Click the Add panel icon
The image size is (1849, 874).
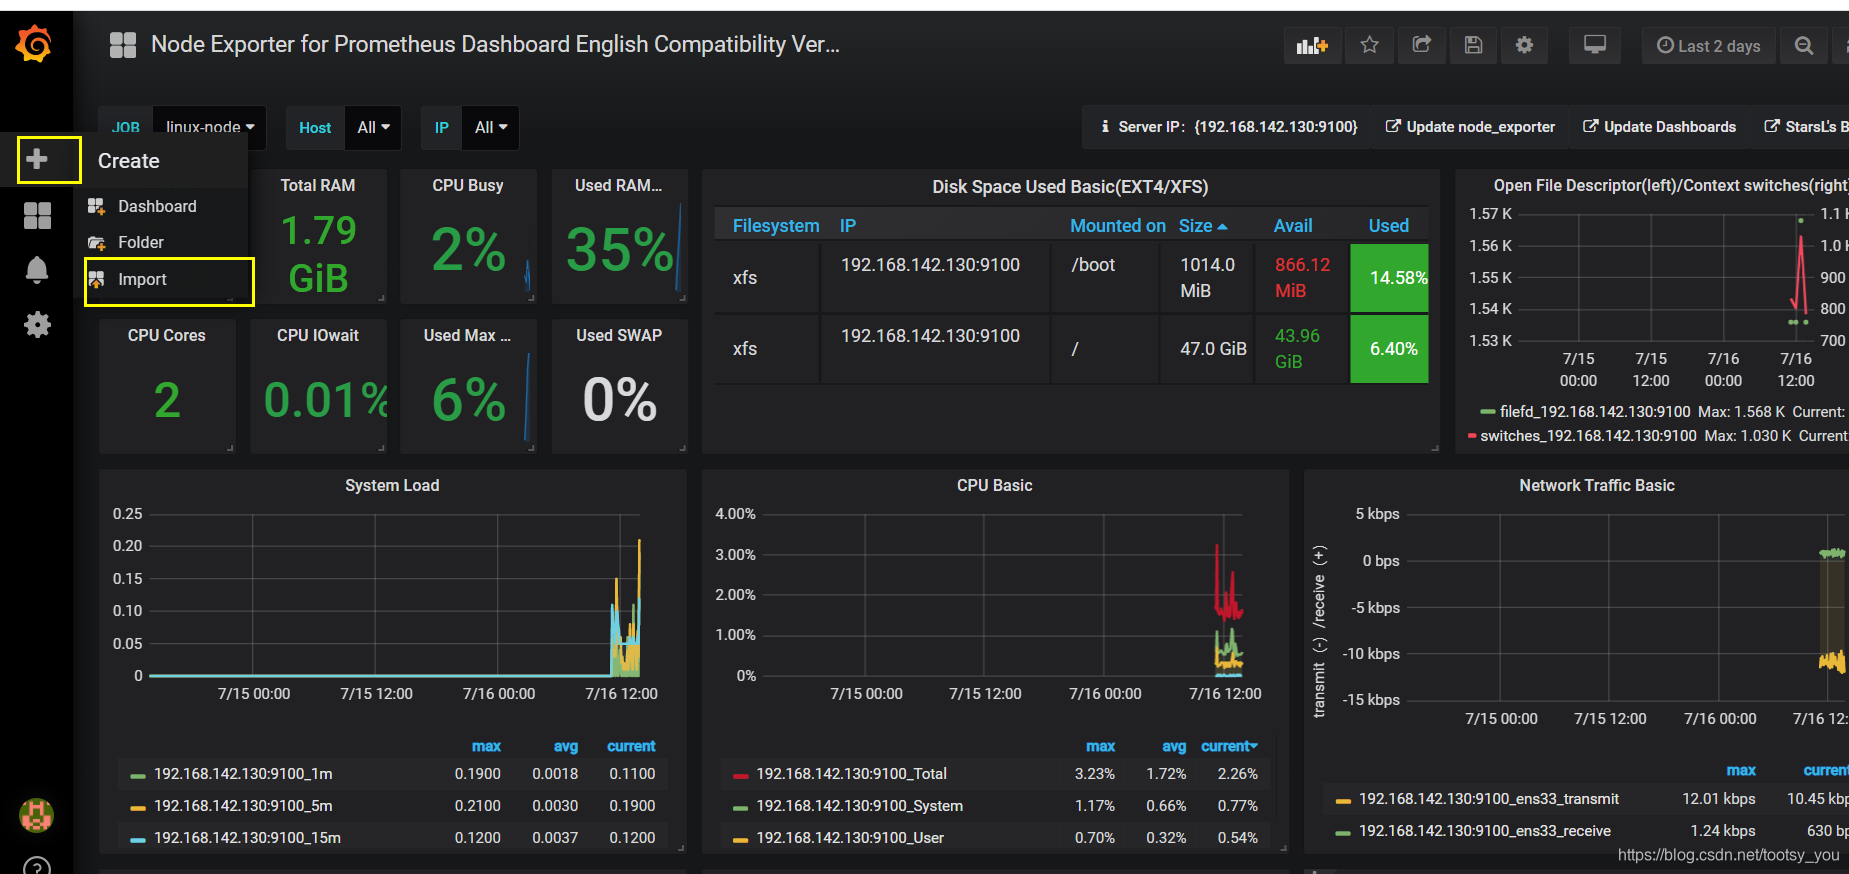(x=1311, y=45)
